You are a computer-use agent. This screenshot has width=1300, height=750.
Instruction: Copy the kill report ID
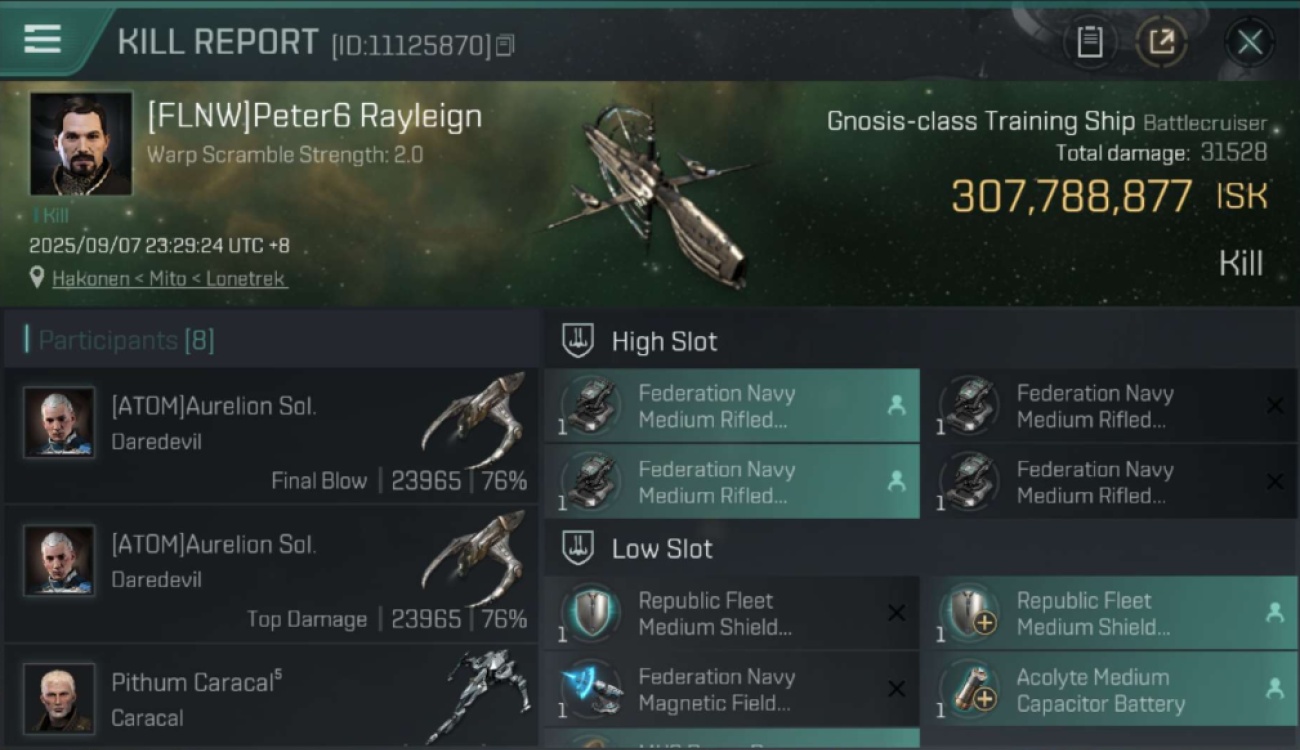tap(505, 45)
